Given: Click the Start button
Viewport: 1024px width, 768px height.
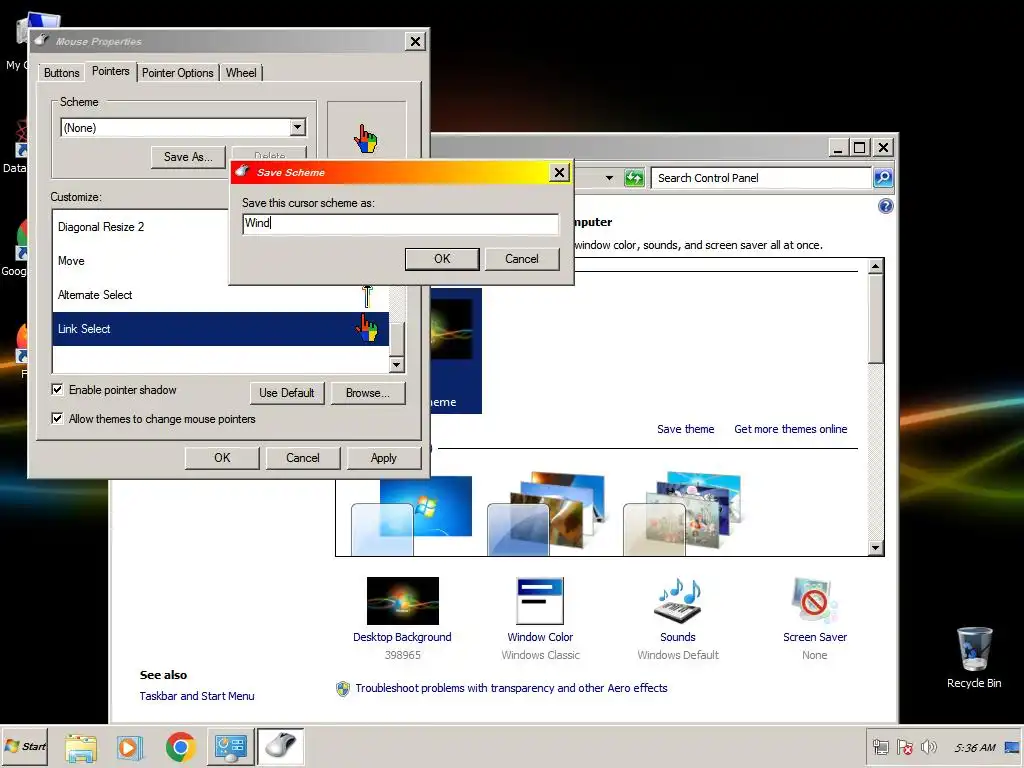Looking at the screenshot, I should click(x=25, y=746).
